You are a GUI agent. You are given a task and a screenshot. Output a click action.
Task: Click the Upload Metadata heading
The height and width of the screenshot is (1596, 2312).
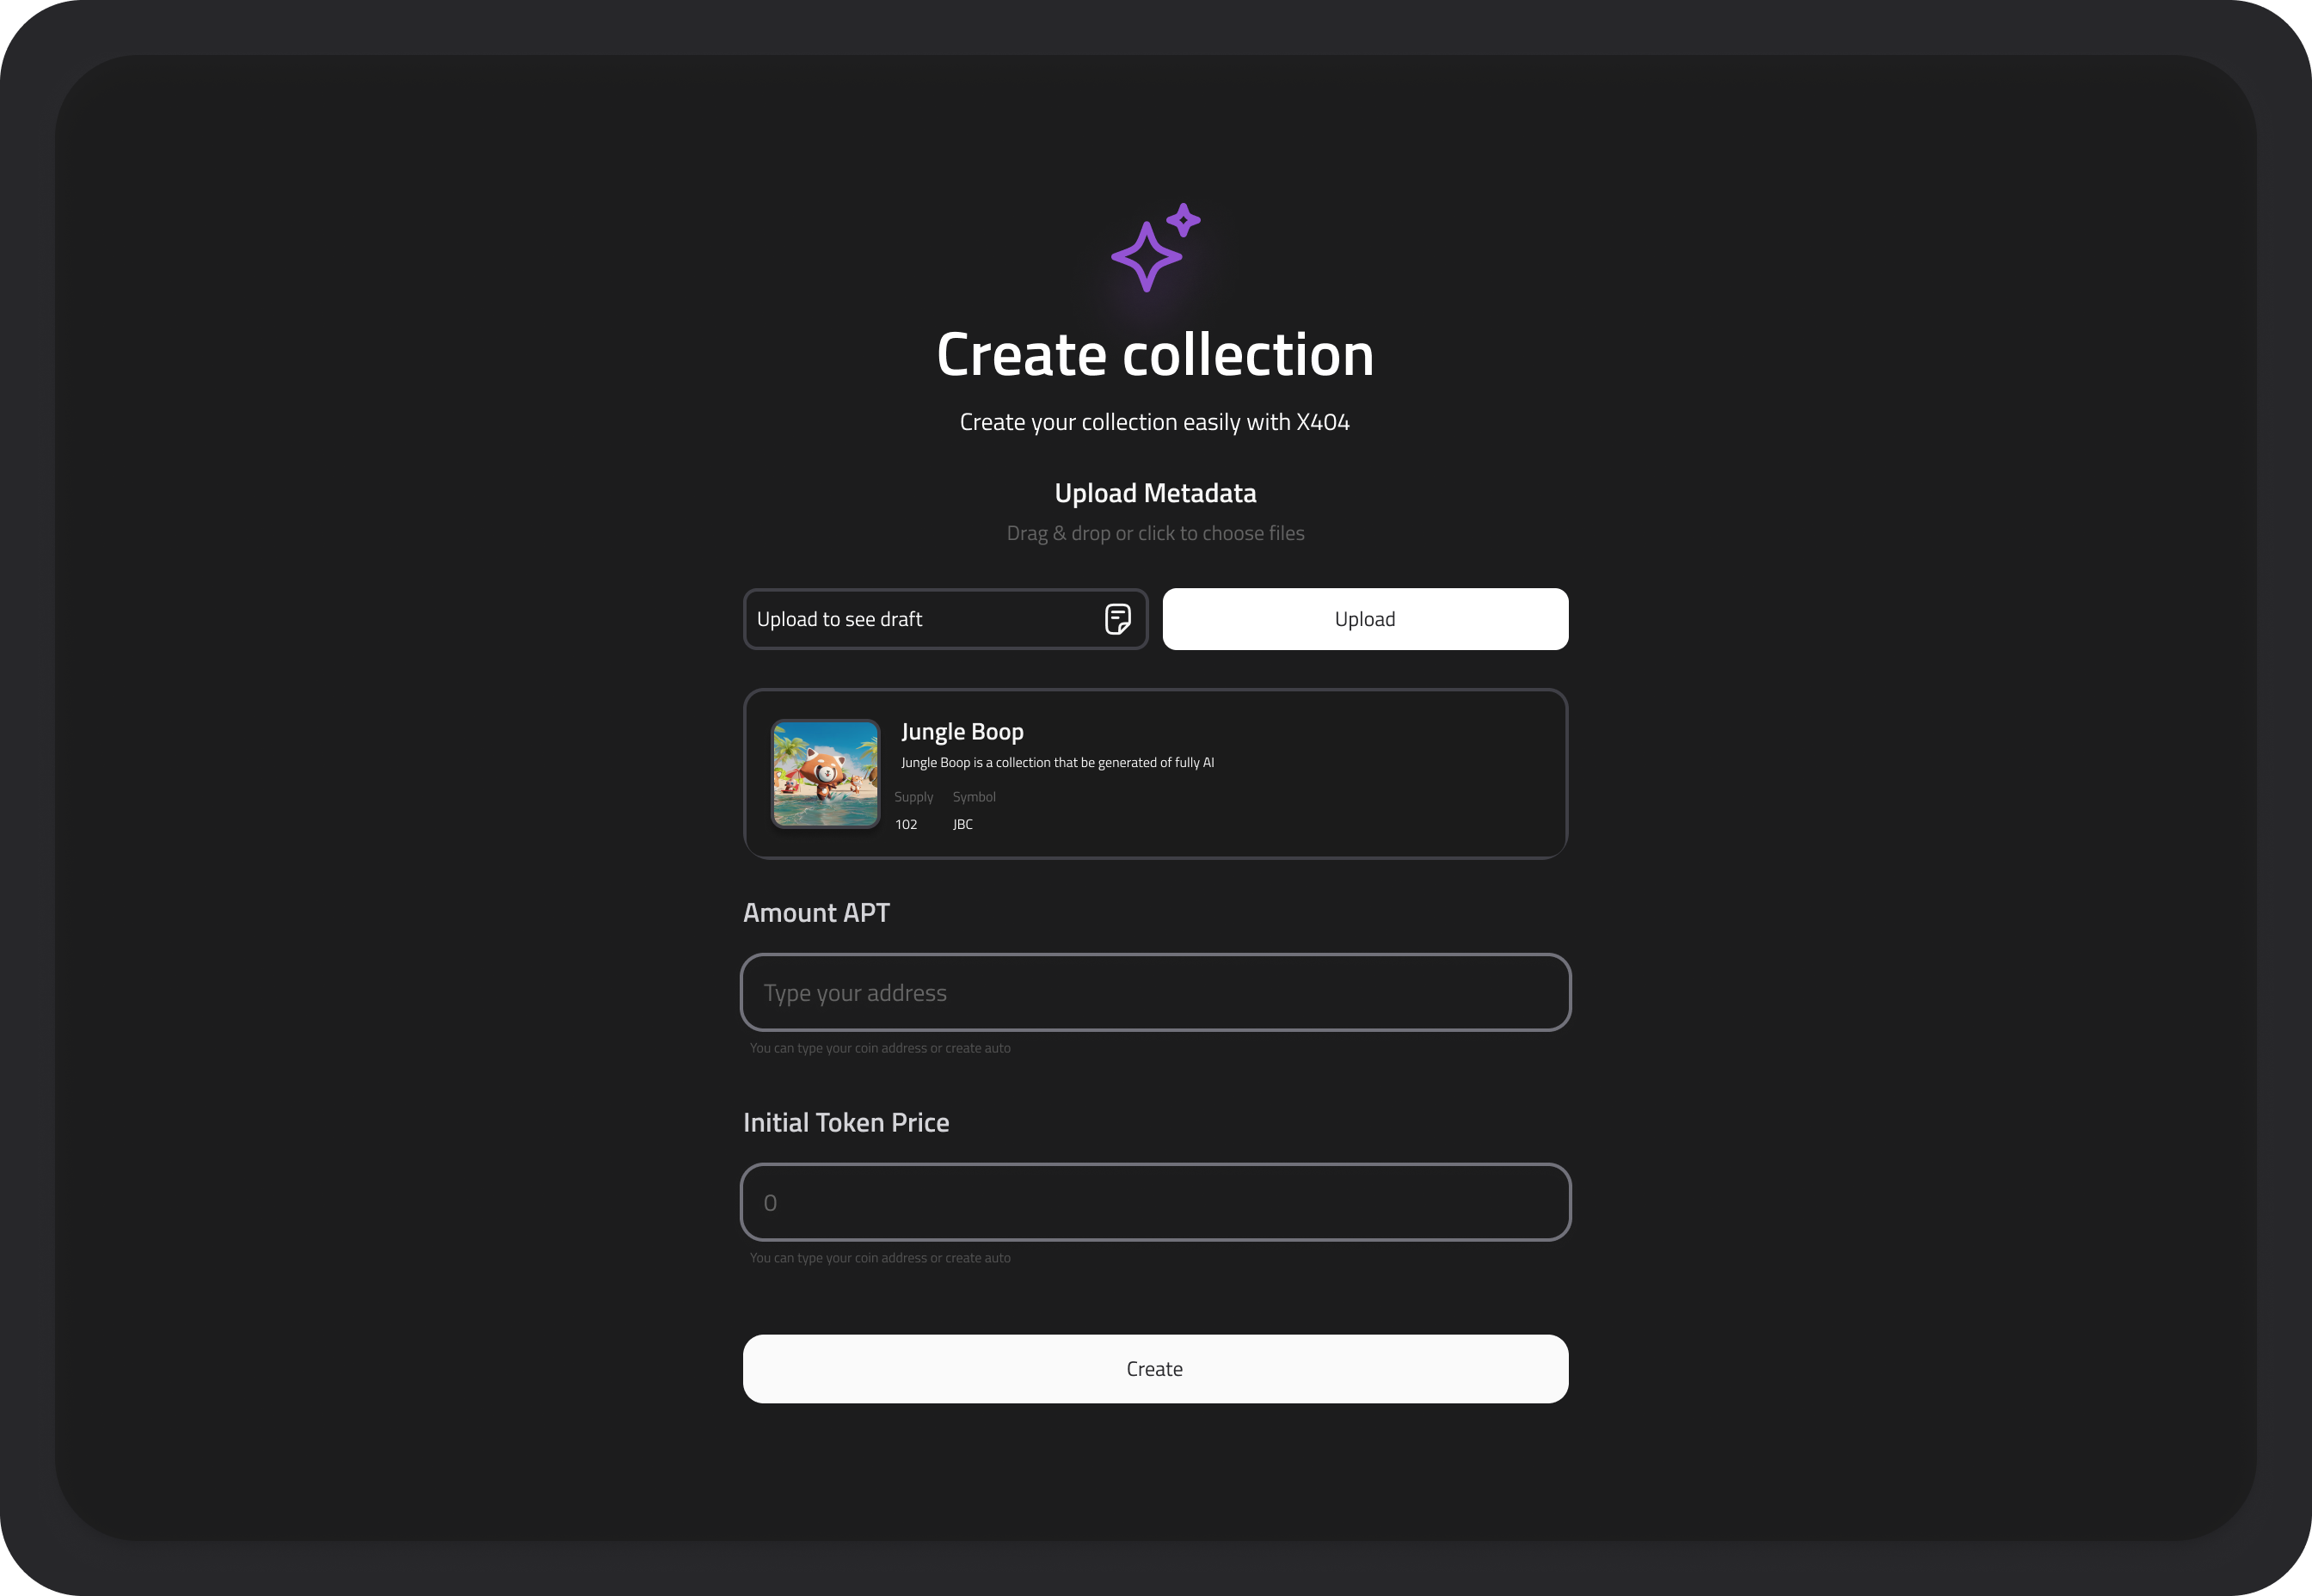(x=1155, y=493)
